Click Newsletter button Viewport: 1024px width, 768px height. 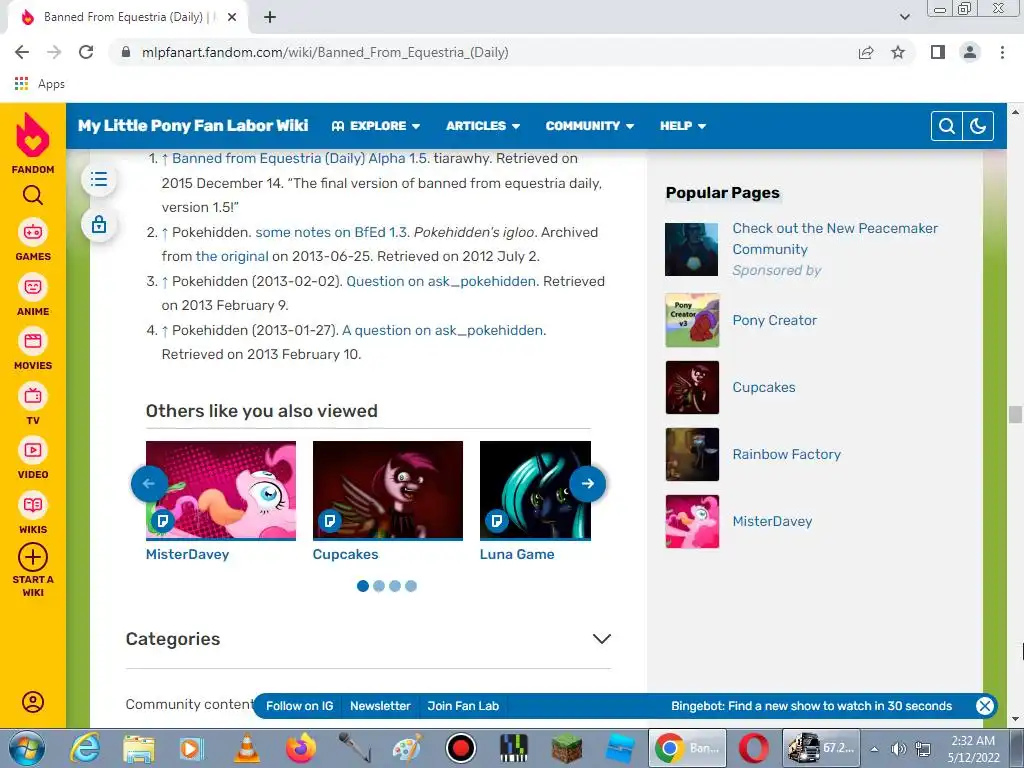[x=380, y=706]
